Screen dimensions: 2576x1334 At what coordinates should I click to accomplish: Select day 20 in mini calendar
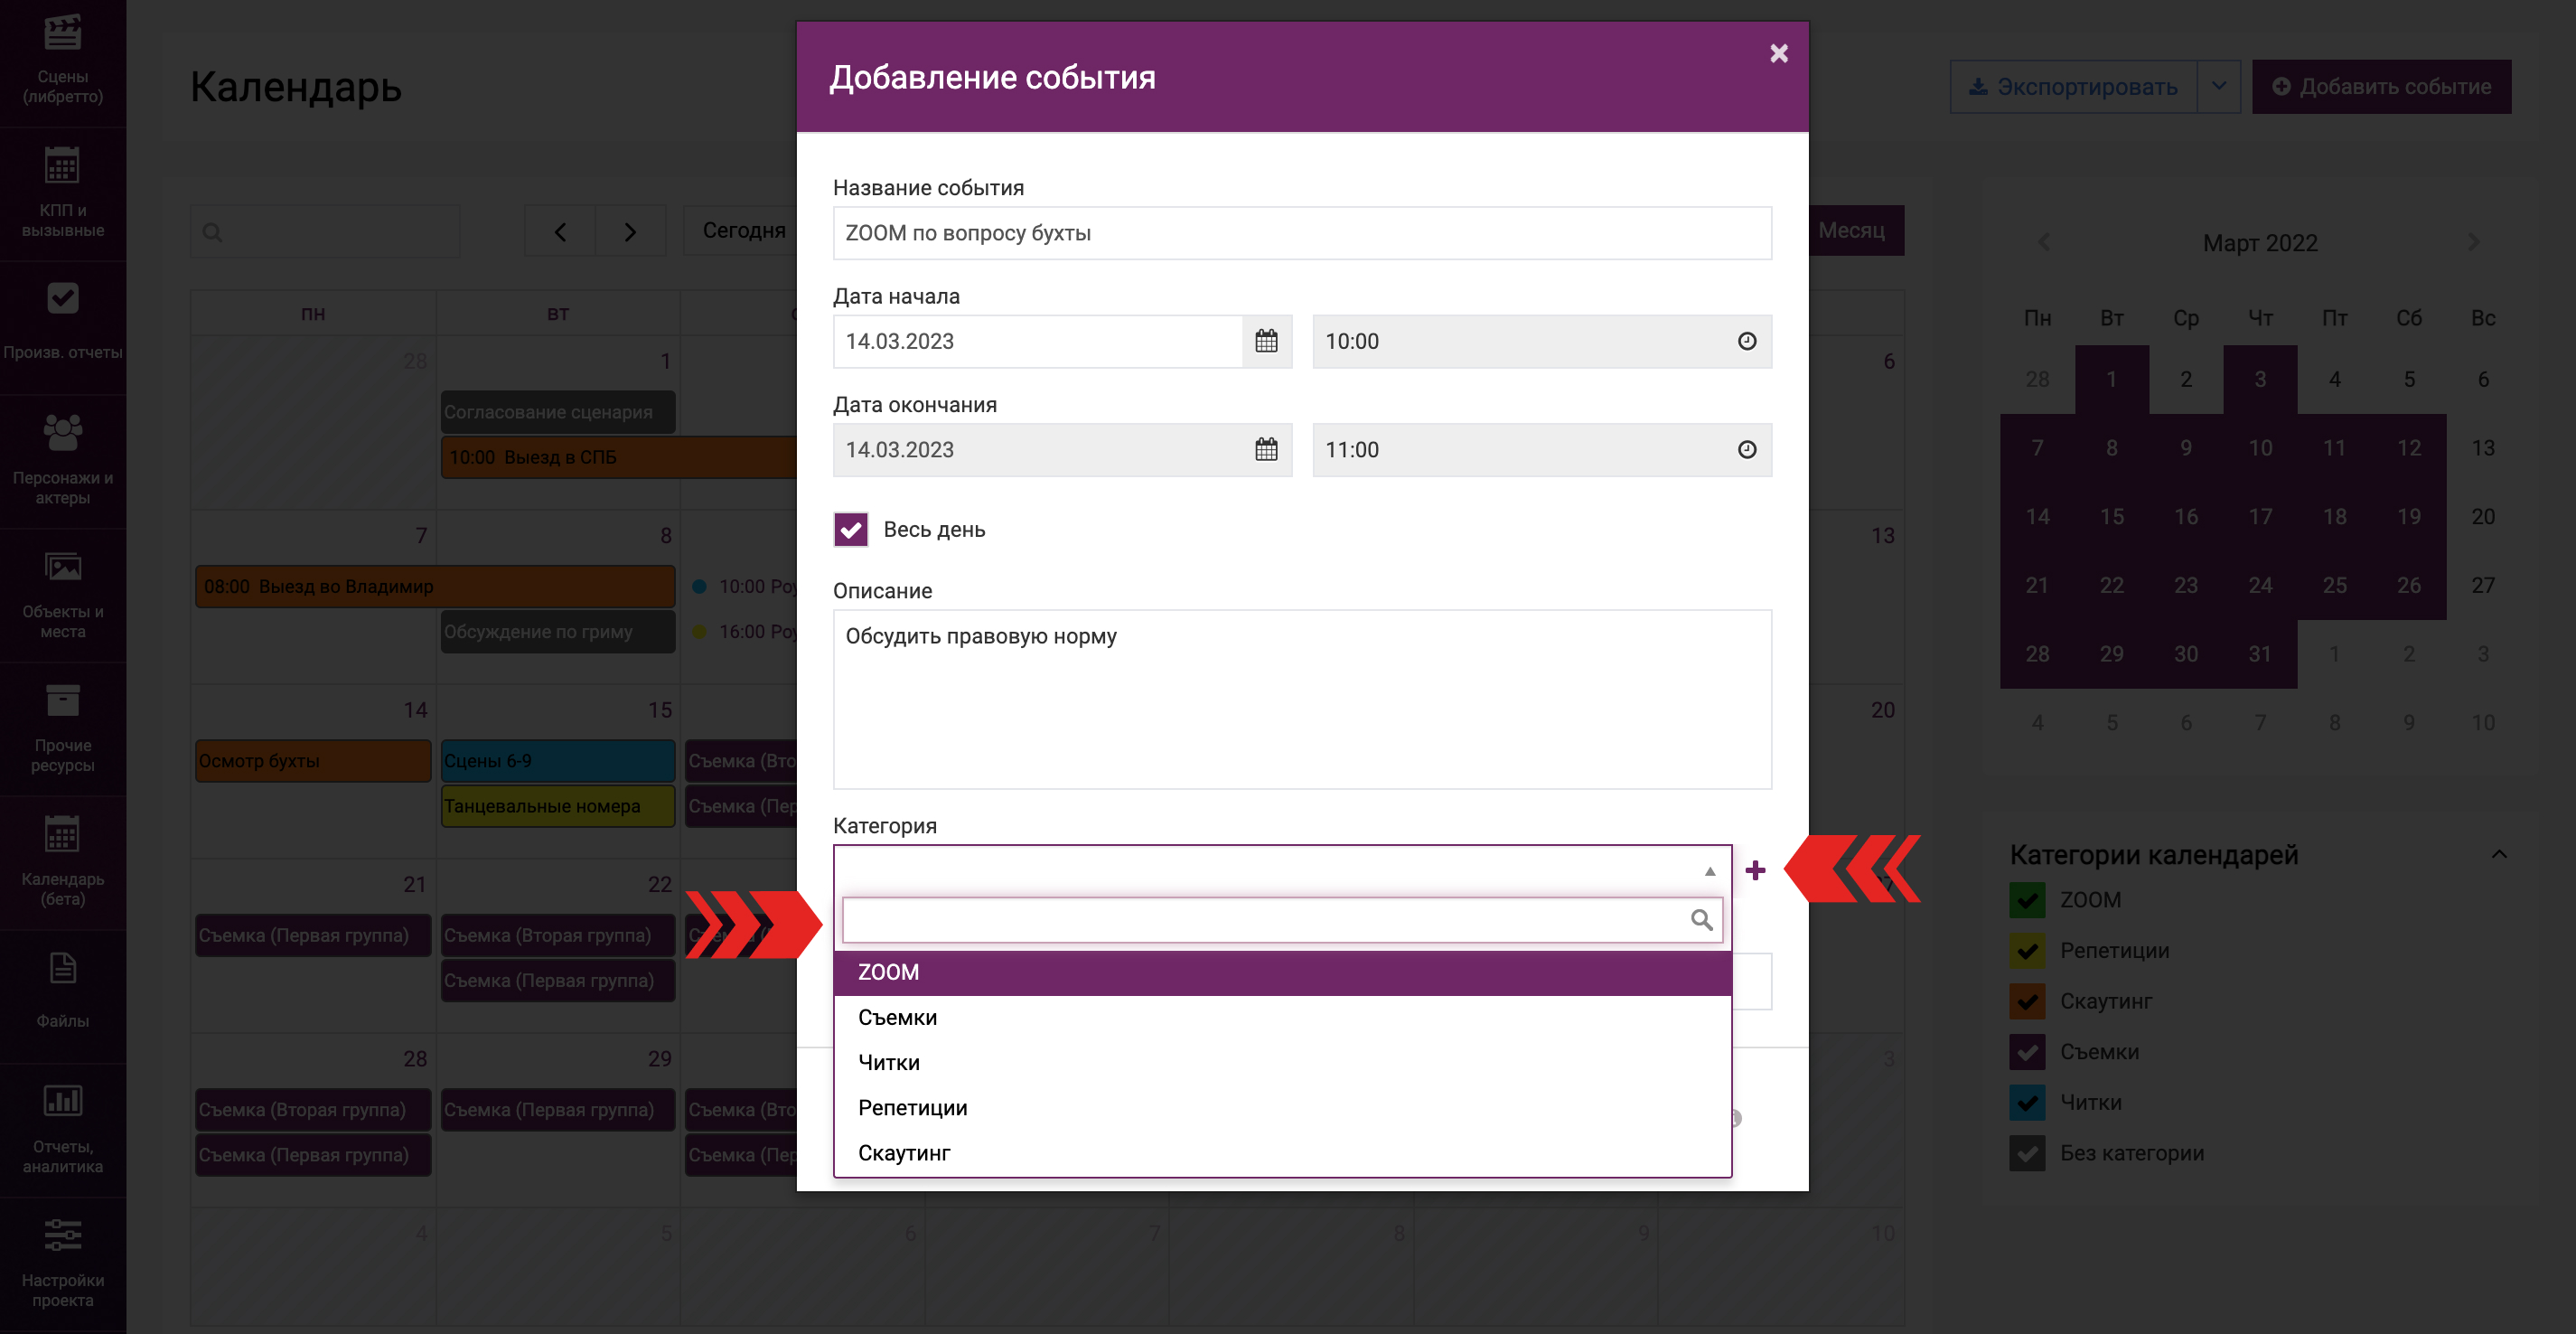pos(2483,517)
